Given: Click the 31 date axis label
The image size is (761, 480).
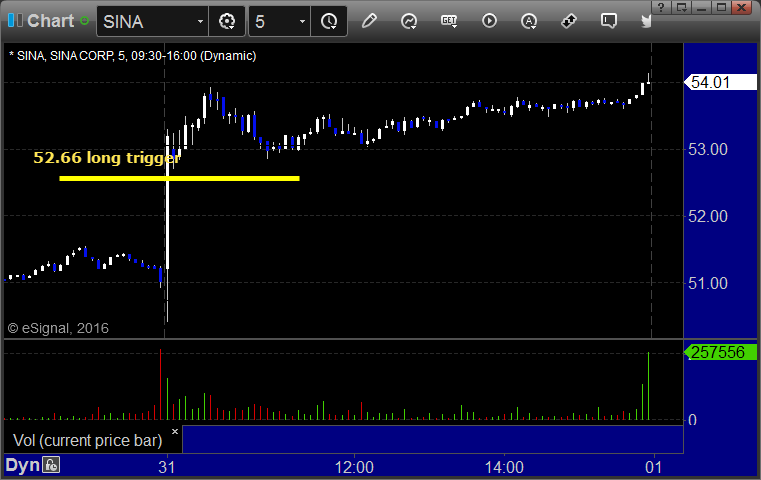Looking at the screenshot, I should pos(166,467).
